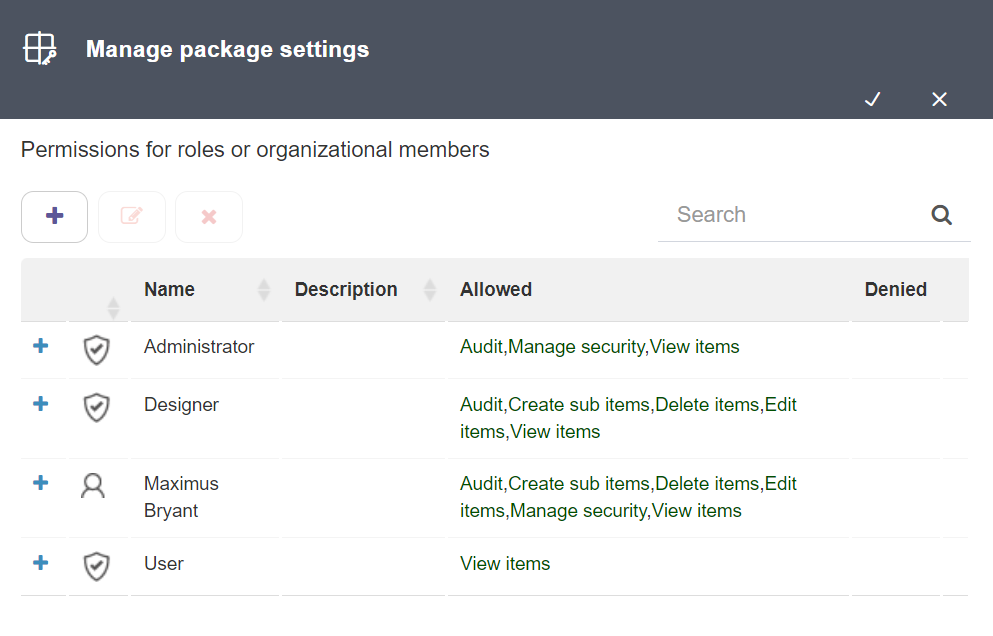Screen dimensions: 993x636
Task: Click the Designer role shield icon
Action: coord(96,407)
